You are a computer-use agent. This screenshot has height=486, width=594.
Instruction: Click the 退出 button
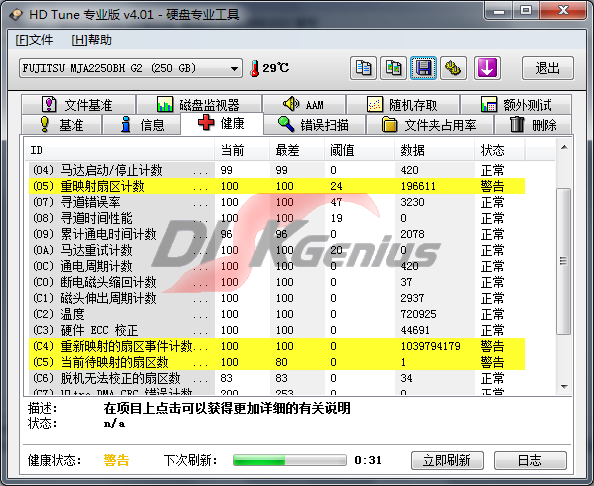pos(548,68)
